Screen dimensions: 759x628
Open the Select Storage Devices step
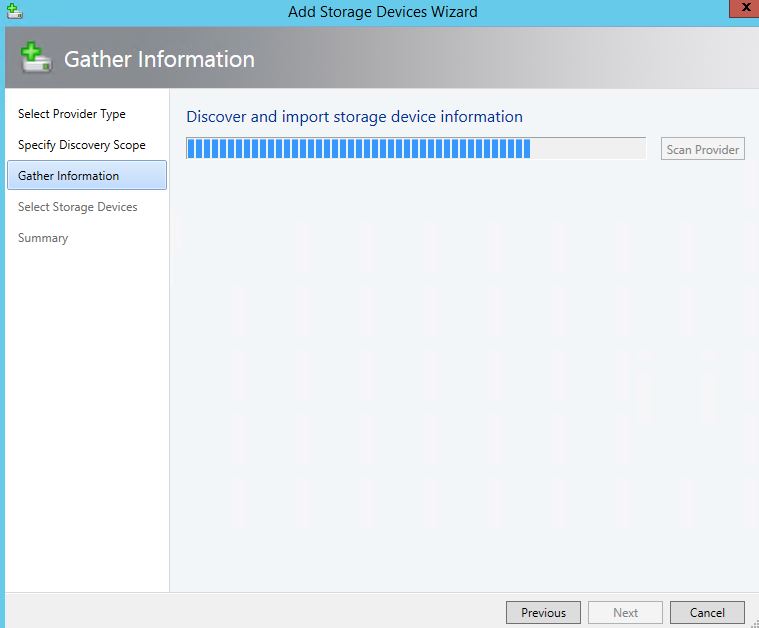(x=77, y=207)
